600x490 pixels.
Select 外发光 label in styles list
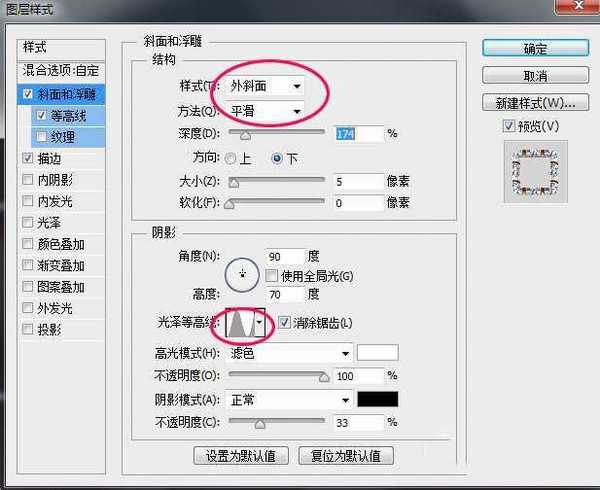coord(55,308)
